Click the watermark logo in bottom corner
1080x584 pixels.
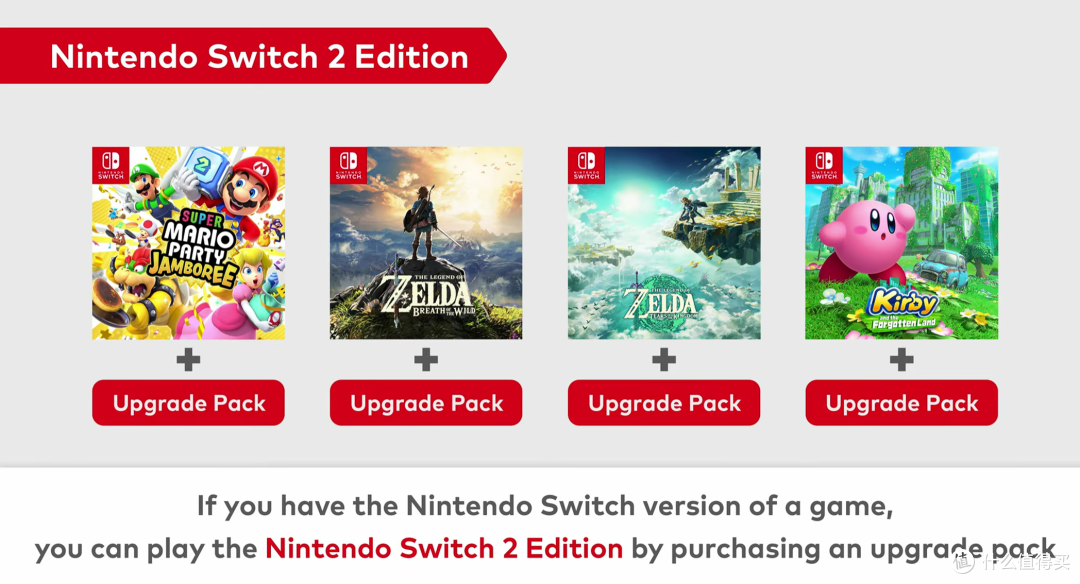pos(1010,561)
